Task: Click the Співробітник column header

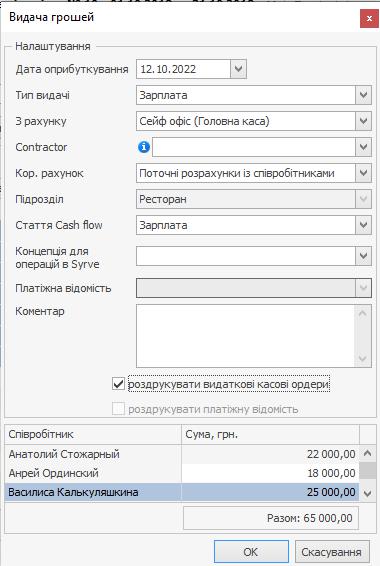Action: 93,434
